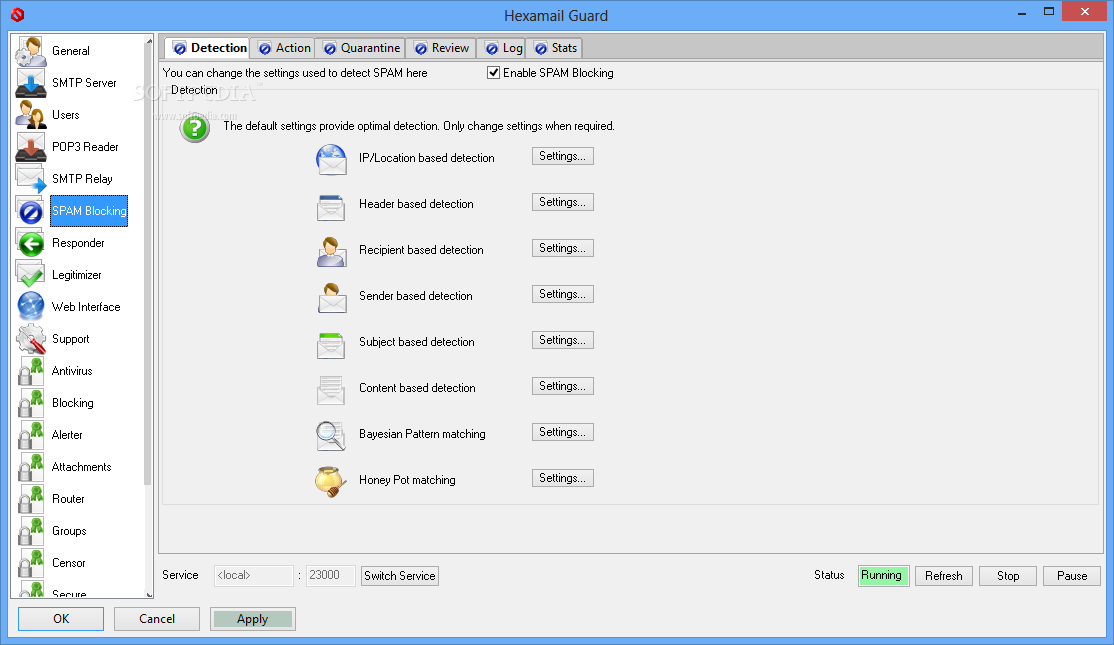The width and height of the screenshot is (1114, 645).
Task: Select the Censor padlock icon
Action: [x=31, y=563]
